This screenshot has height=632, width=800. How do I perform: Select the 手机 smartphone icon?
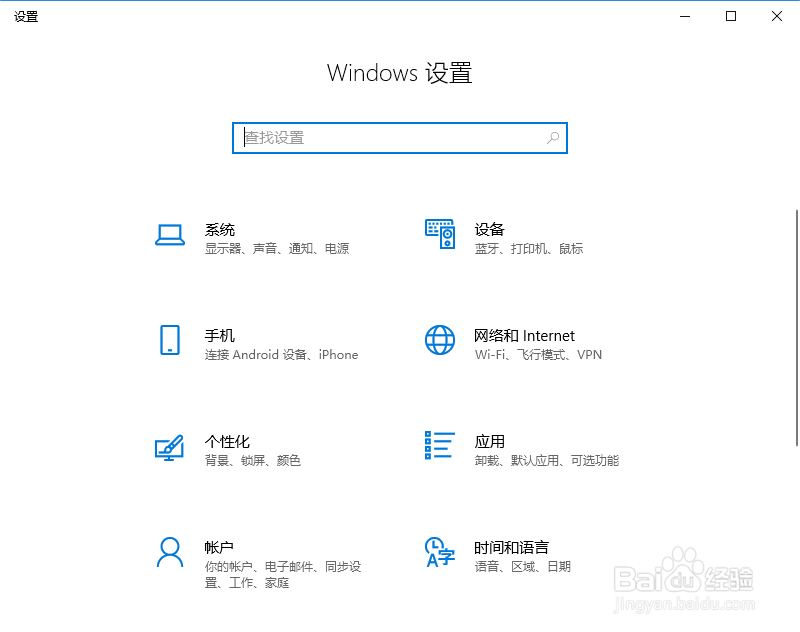coord(170,342)
